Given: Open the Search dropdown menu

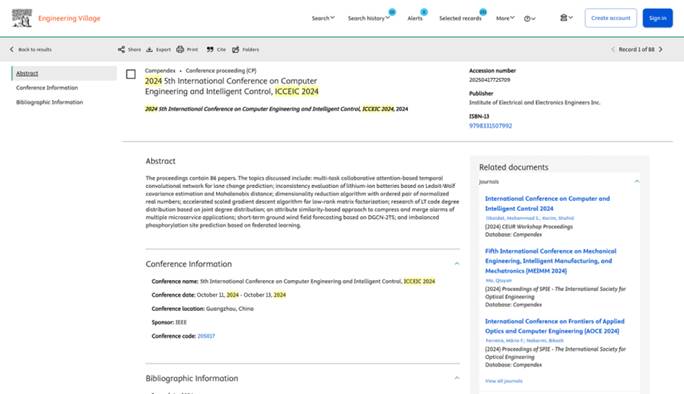Looking at the screenshot, I should [x=323, y=18].
